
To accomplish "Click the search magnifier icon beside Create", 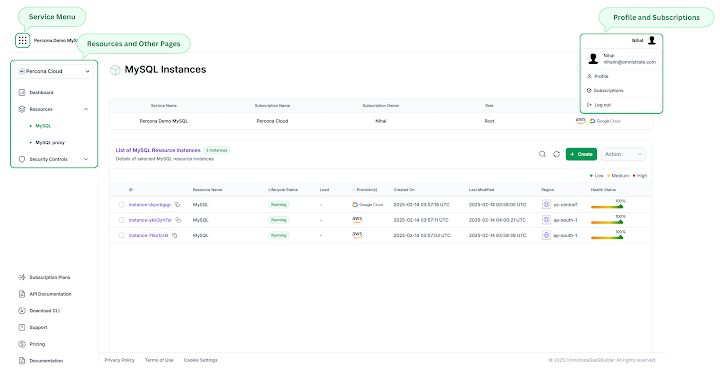I will point(542,154).
